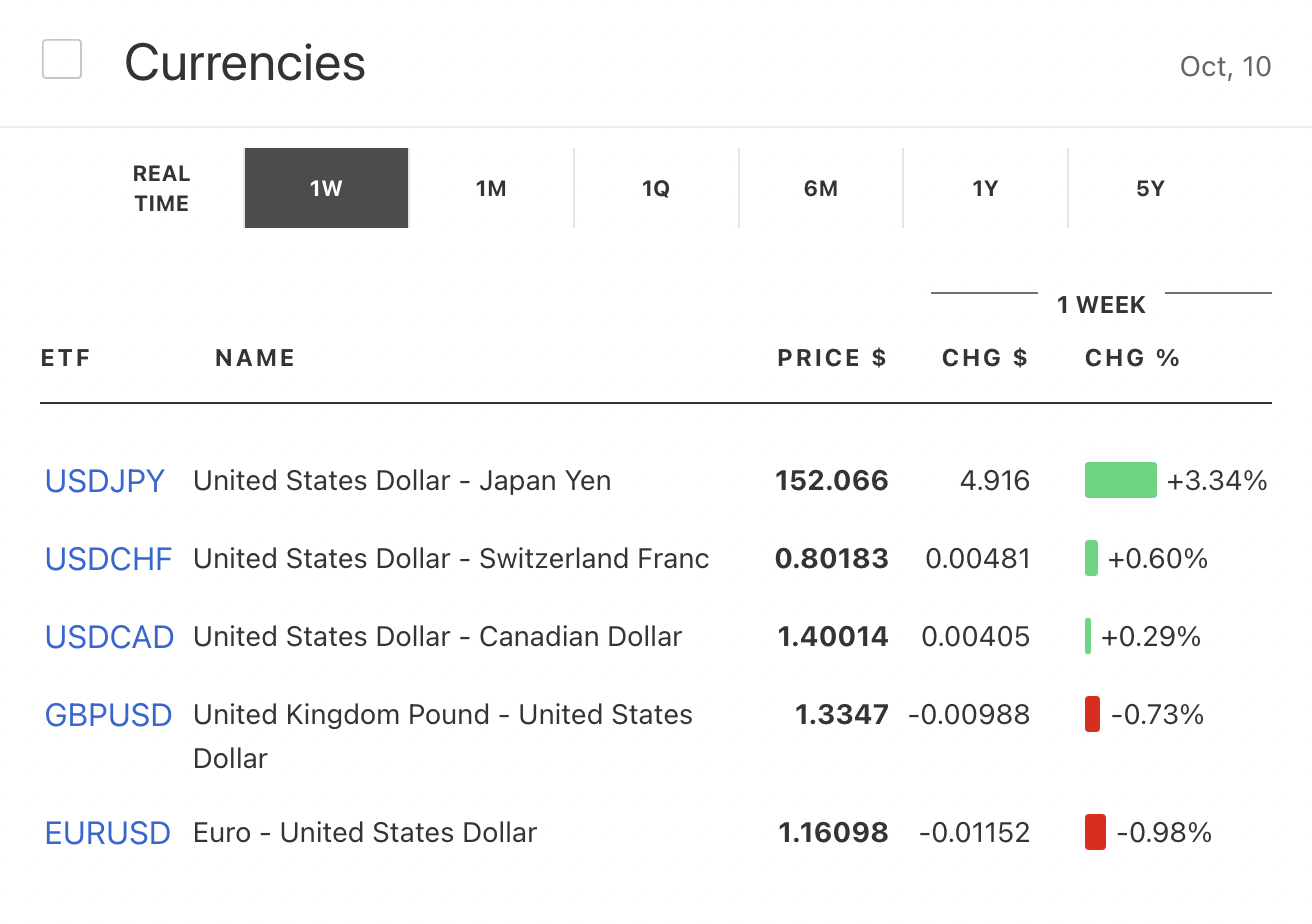Image resolution: width=1312 pixels, height=924 pixels.
Task: Sort by the PRICE $ column header
Action: [832, 358]
